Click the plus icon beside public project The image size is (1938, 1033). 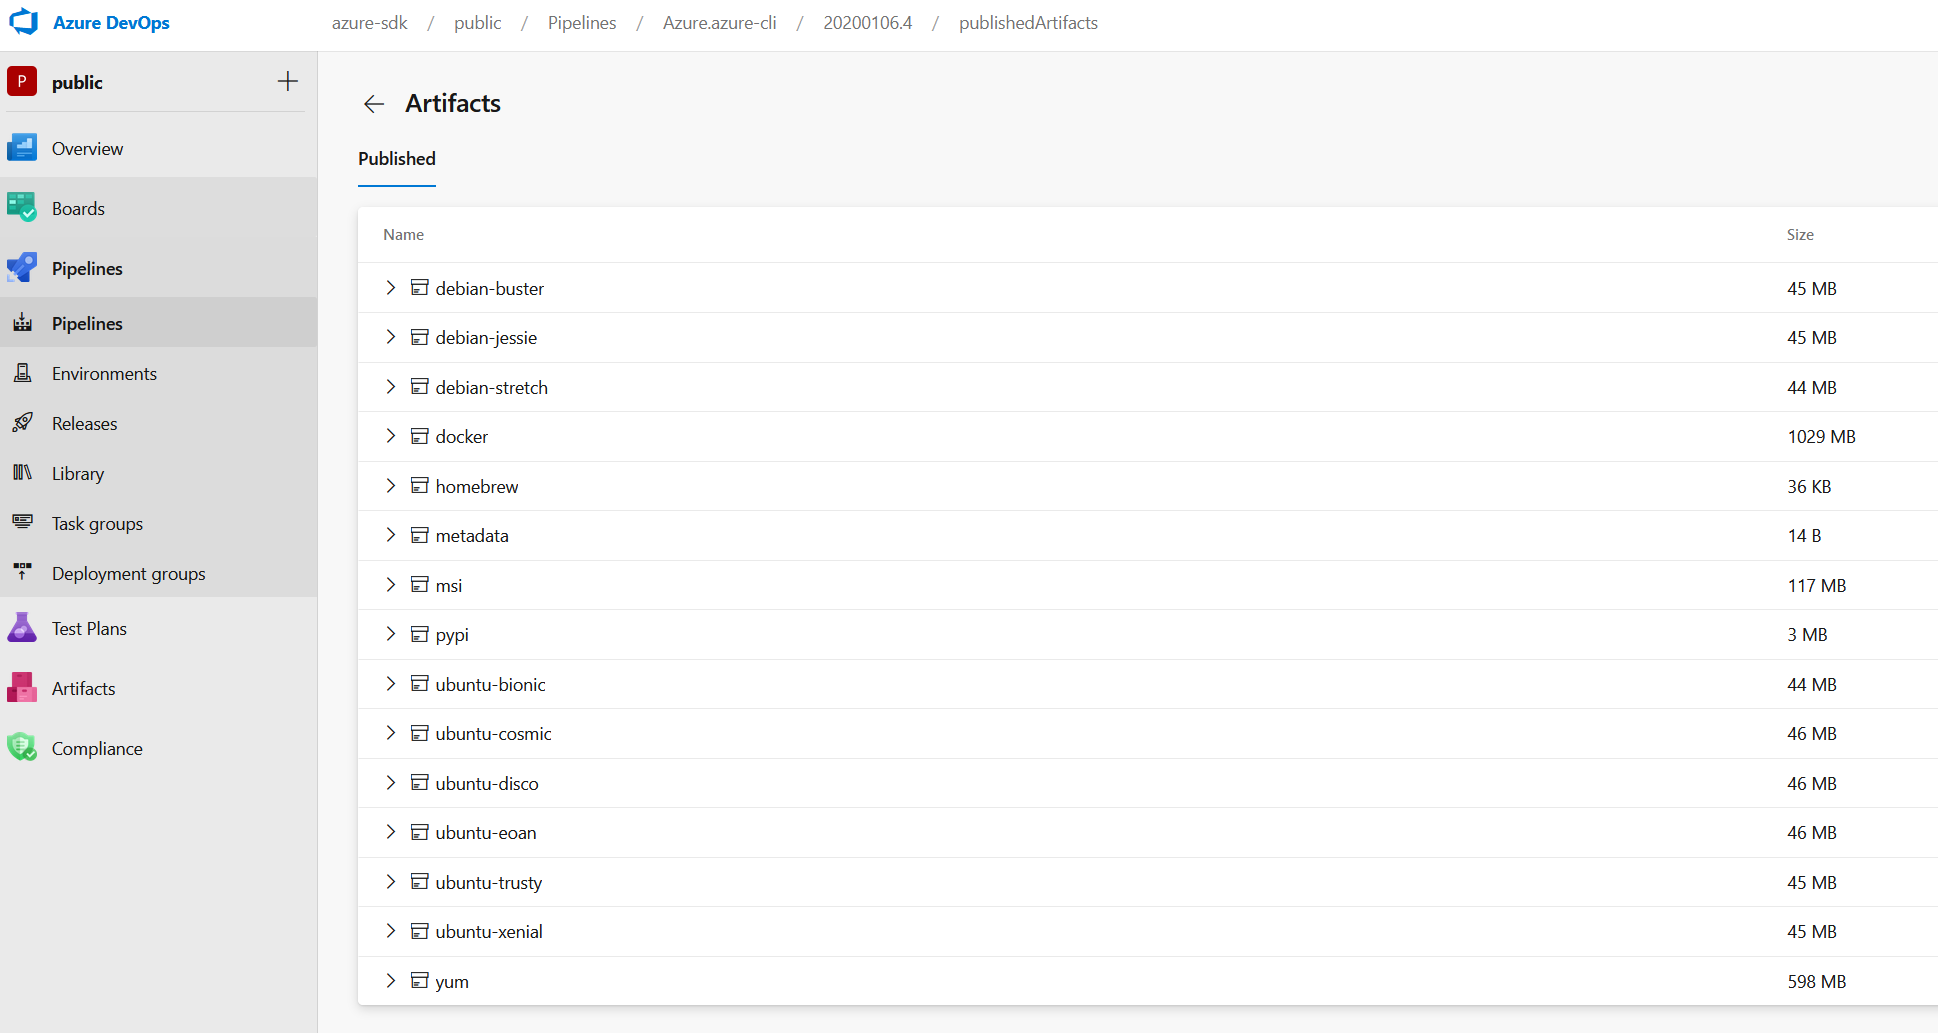tap(287, 82)
